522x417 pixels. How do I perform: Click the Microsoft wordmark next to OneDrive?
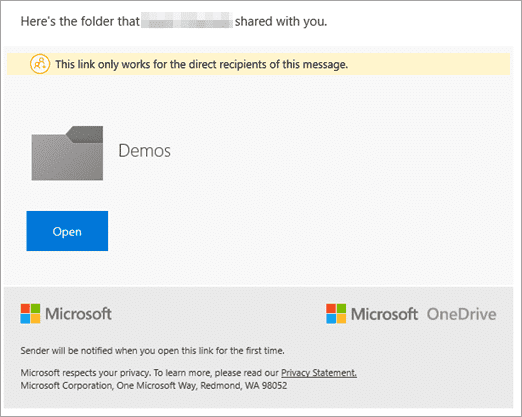coord(384,314)
